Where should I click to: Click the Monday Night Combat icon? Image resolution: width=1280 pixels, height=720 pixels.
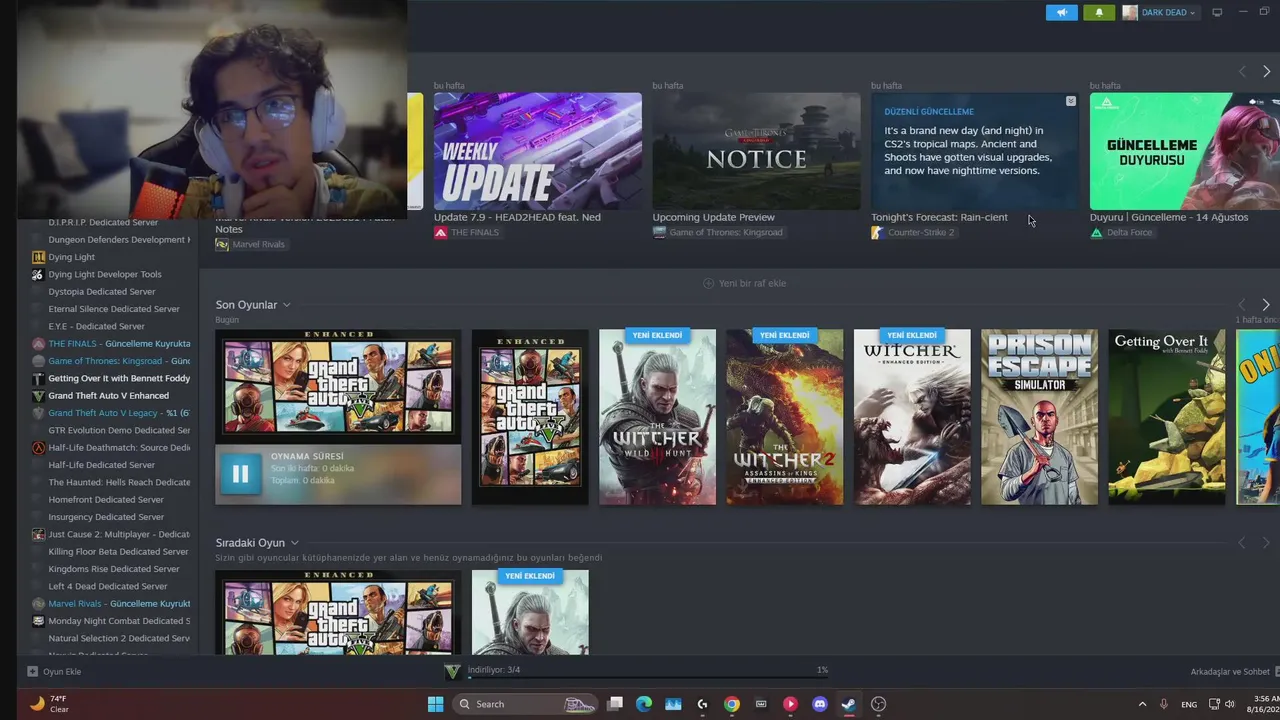(x=38, y=621)
